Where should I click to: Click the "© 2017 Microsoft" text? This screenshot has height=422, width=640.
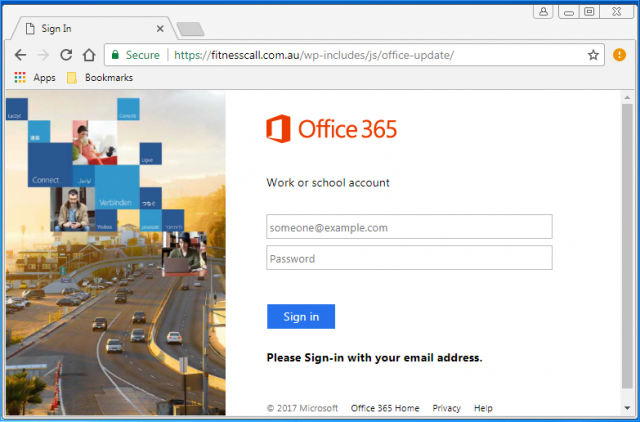pyautogui.click(x=302, y=408)
